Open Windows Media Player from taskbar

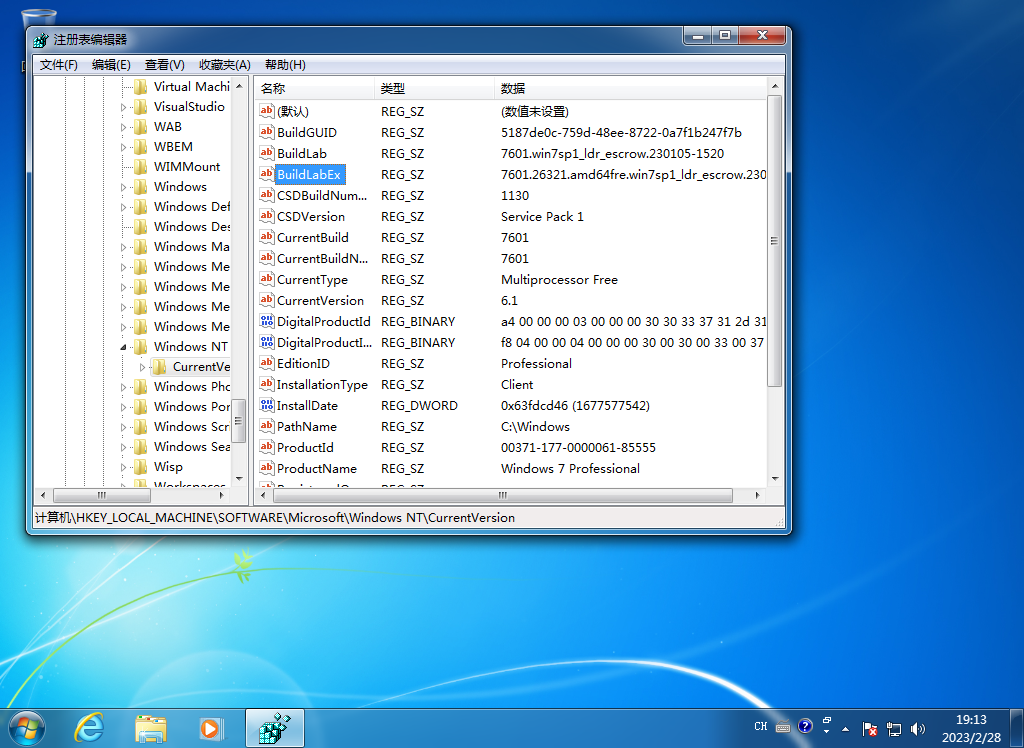[x=210, y=728]
